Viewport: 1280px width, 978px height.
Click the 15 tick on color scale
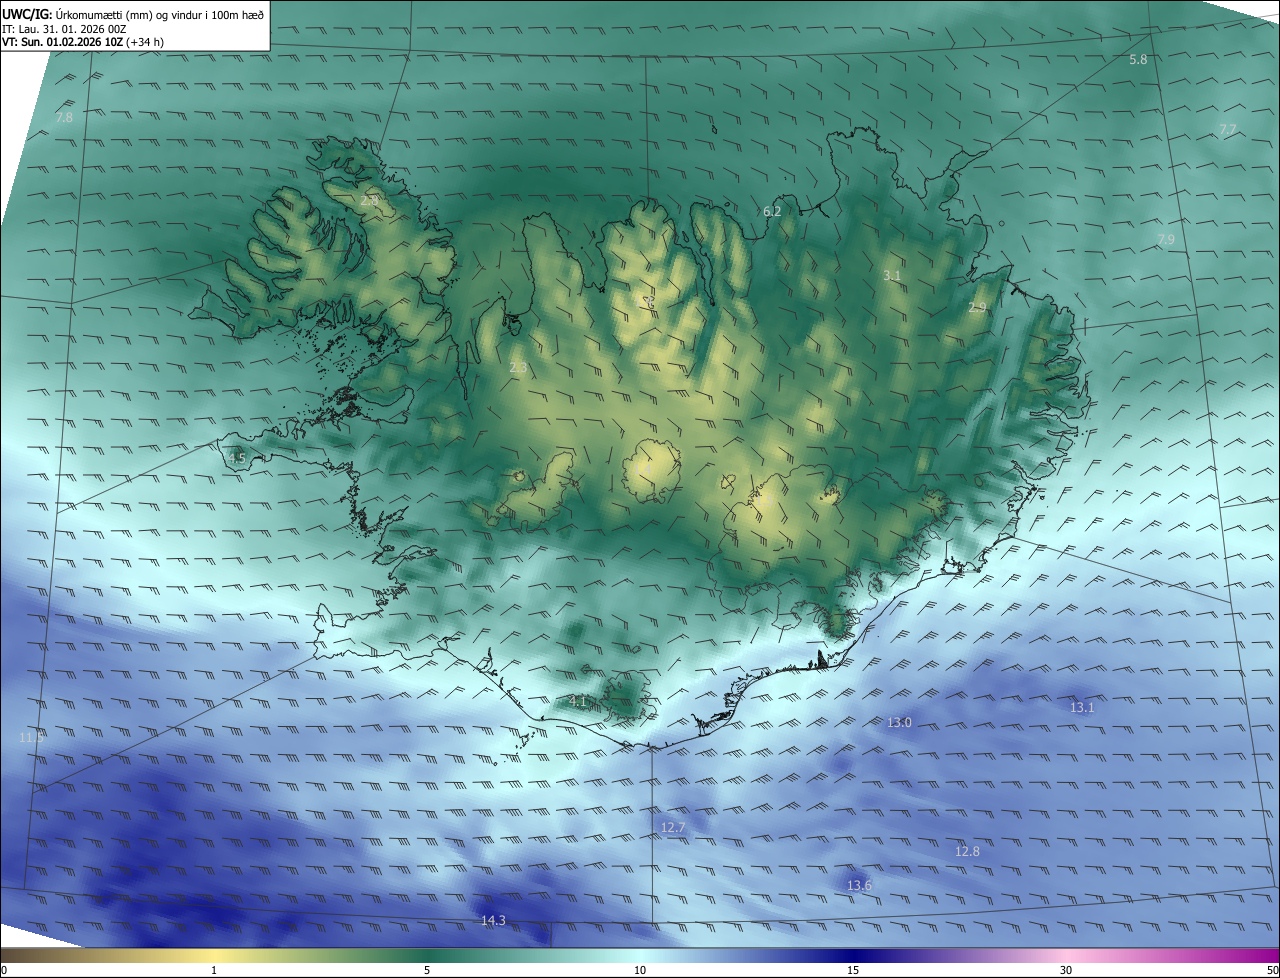pyautogui.click(x=853, y=970)
